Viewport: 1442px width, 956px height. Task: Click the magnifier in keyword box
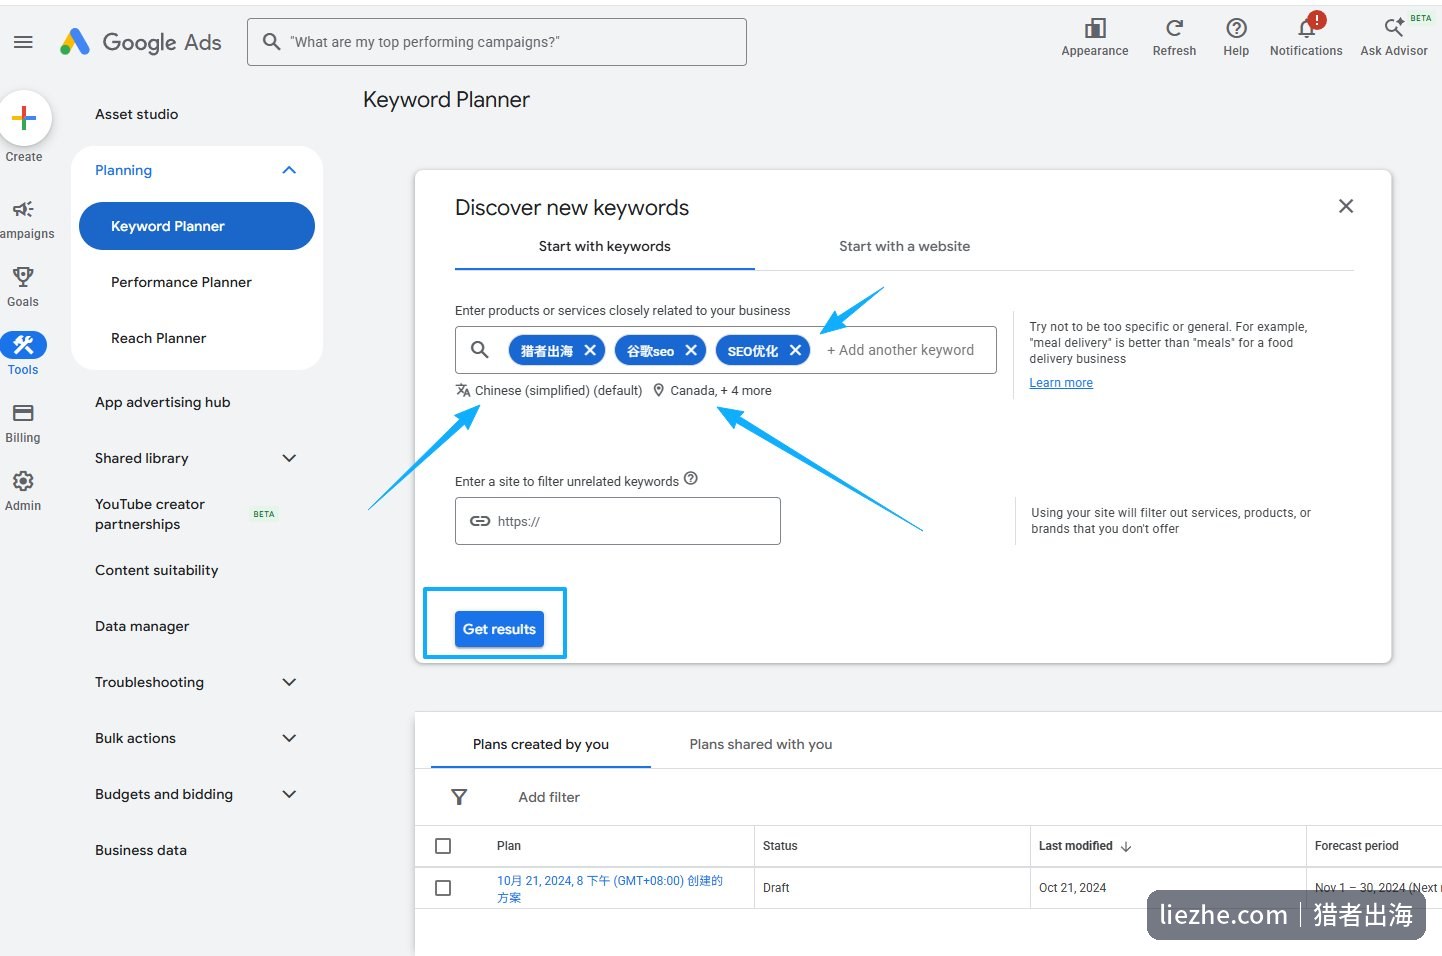(480, 350)
